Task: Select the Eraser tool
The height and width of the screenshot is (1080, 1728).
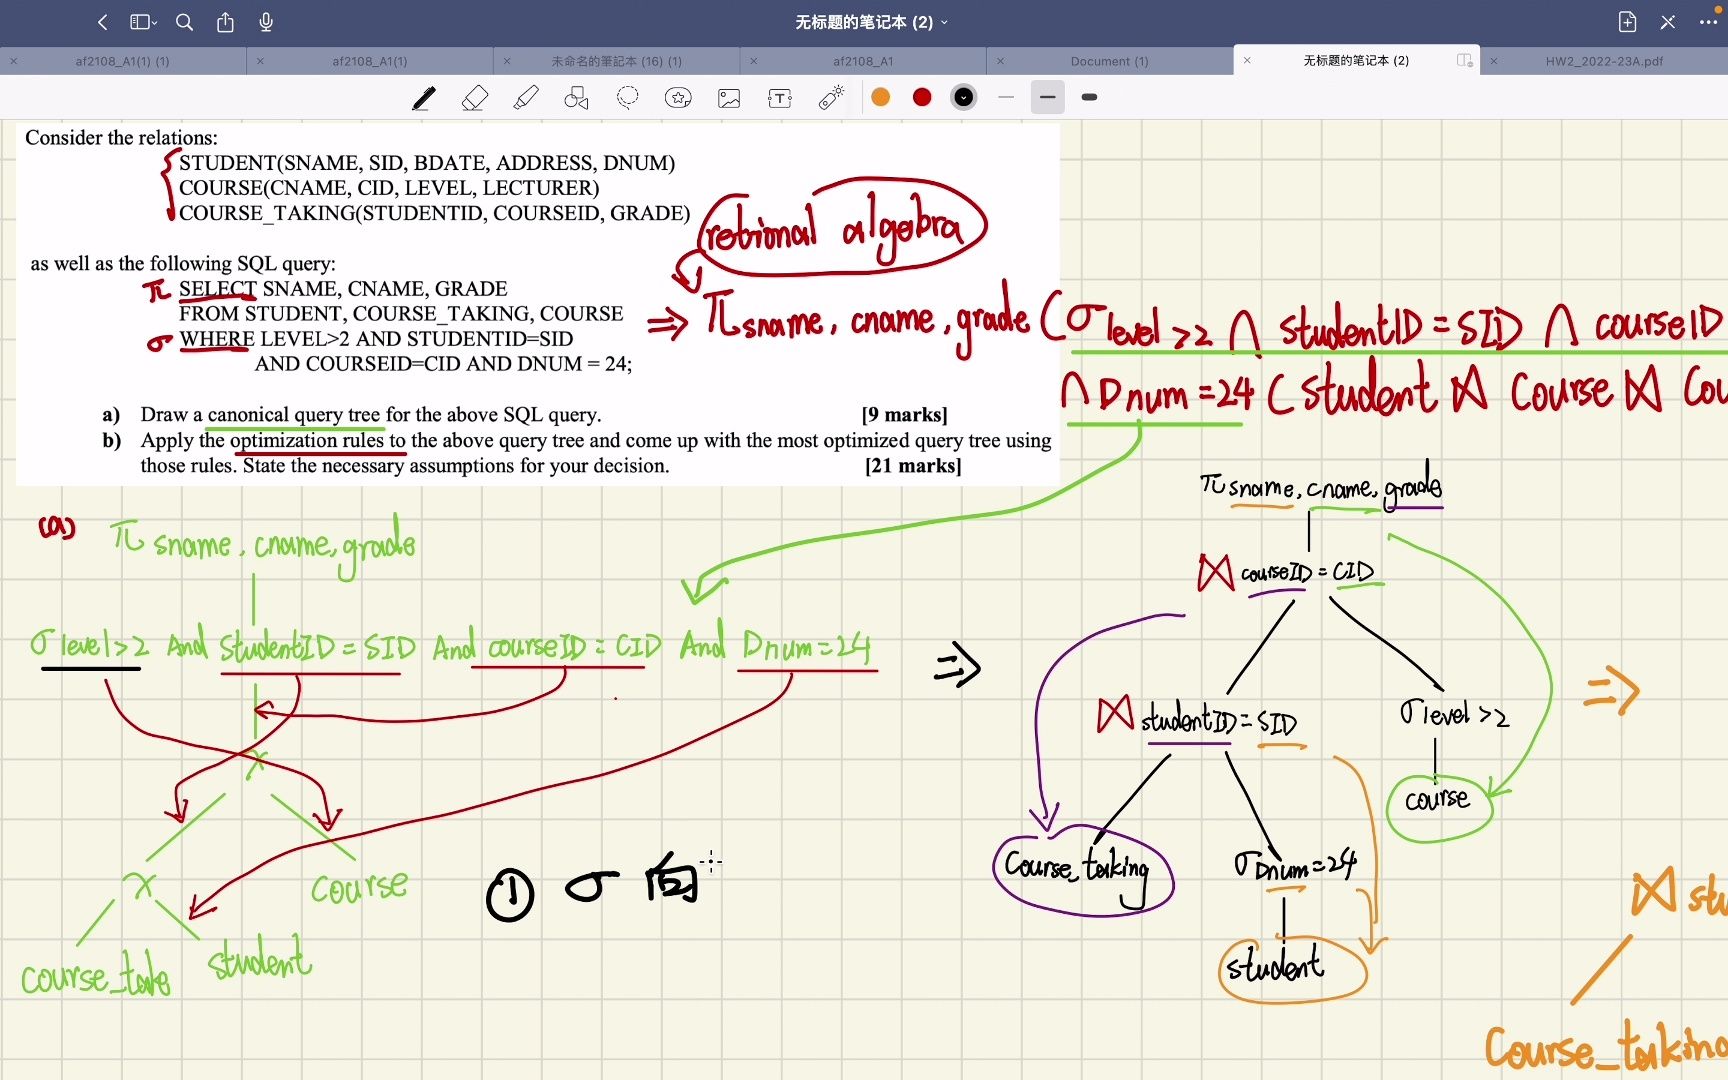Action: point(475,98)
